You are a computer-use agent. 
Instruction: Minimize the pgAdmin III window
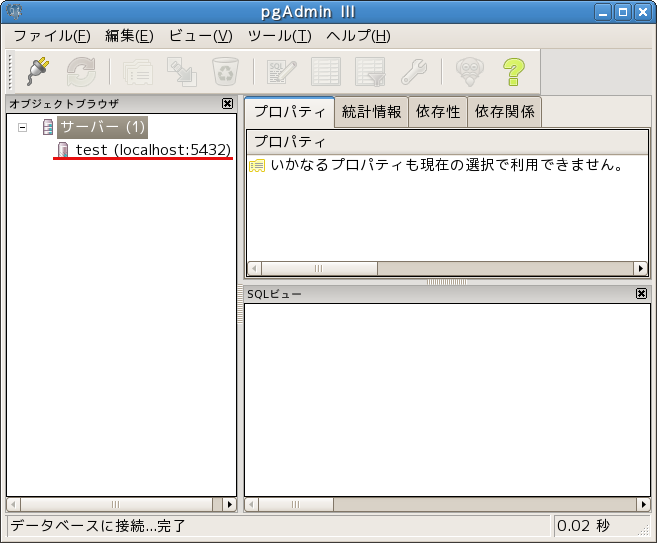[x=603, y=12]
